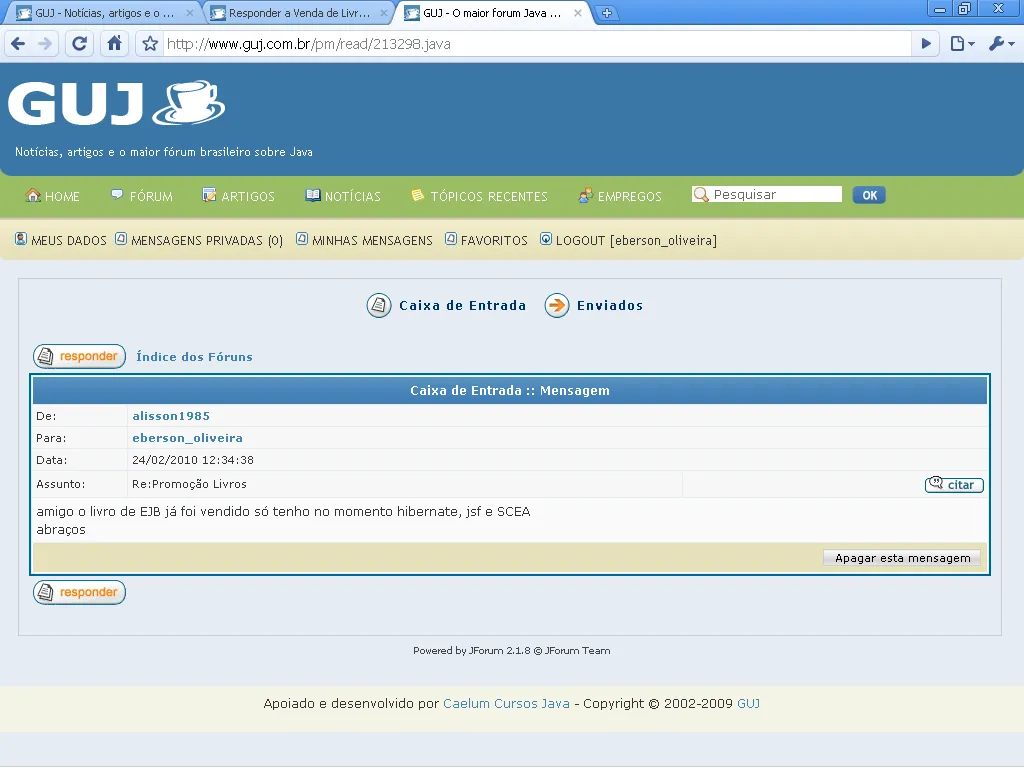This screenshot has width=1024, height=768.
Task: Click the GUJ coffee cup logo
Action: (x=116, y=103)
